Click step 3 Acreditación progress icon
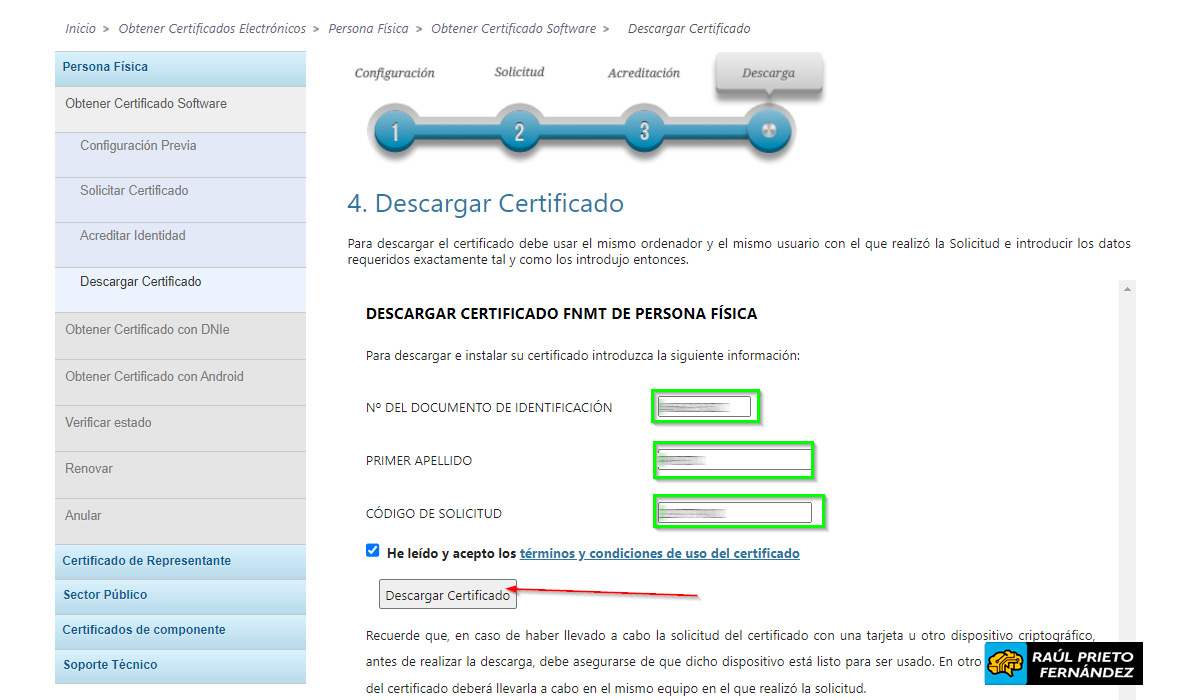 (x=644, y=130)
